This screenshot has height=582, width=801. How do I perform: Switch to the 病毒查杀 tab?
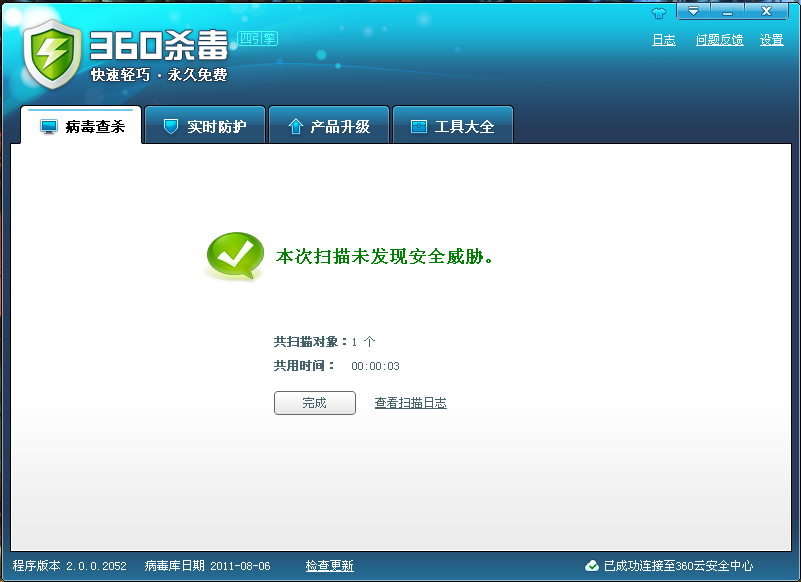(x=81, y=126)
